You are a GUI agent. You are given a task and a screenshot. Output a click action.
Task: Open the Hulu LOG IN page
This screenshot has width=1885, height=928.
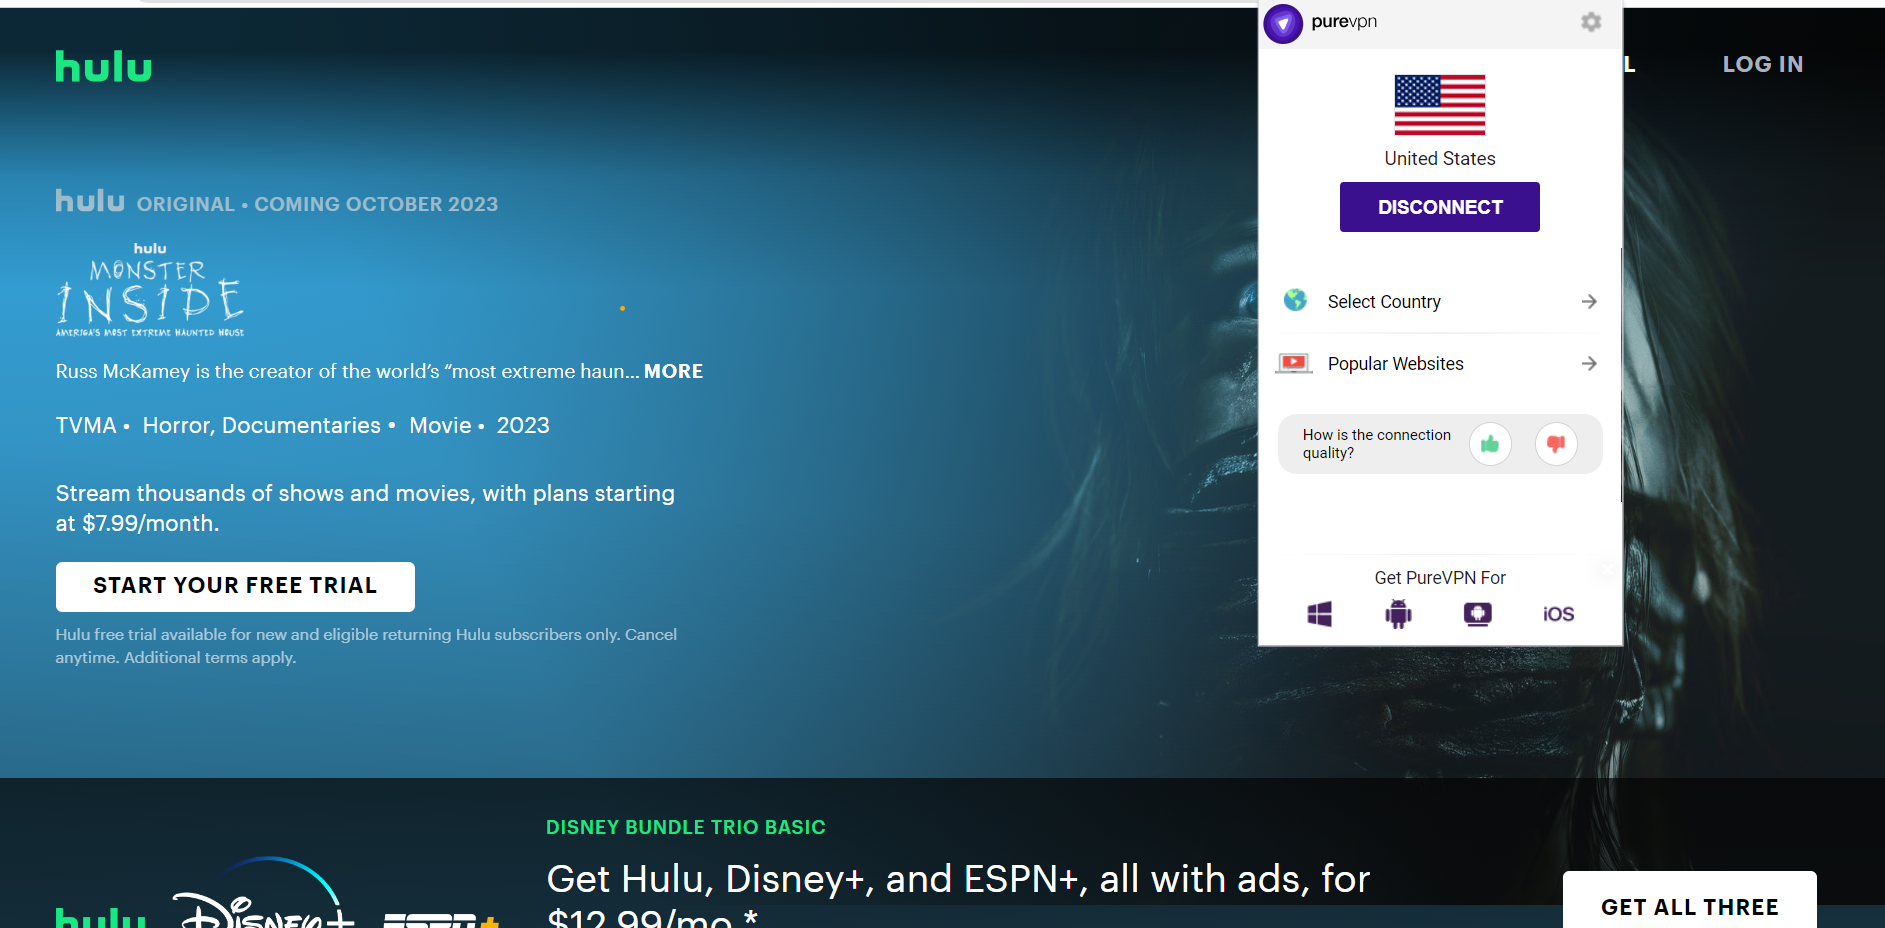[1762, 64]
